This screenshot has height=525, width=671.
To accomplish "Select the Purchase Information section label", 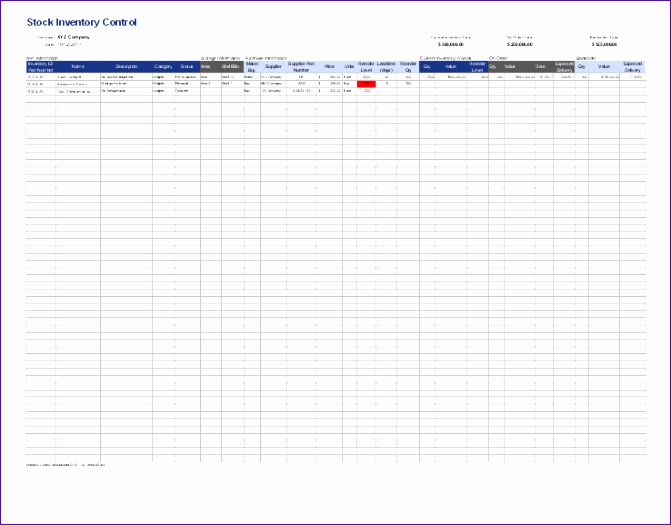I will point(266,58).
